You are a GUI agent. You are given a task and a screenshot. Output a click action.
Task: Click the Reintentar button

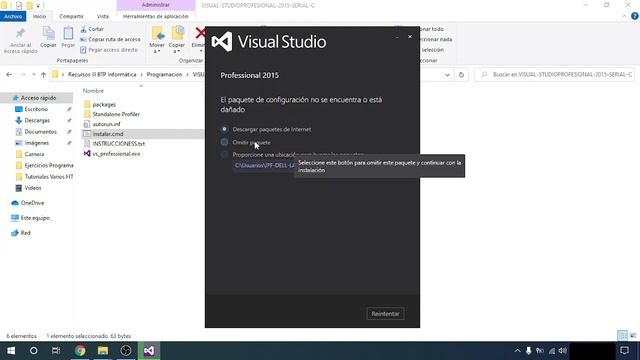[385, 313]
